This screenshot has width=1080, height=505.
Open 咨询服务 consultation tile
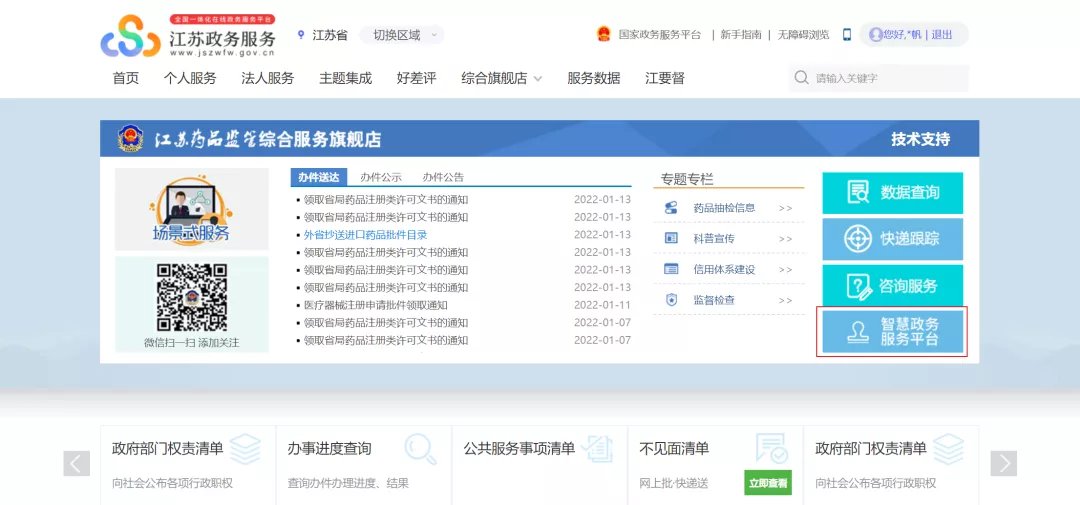892,286
